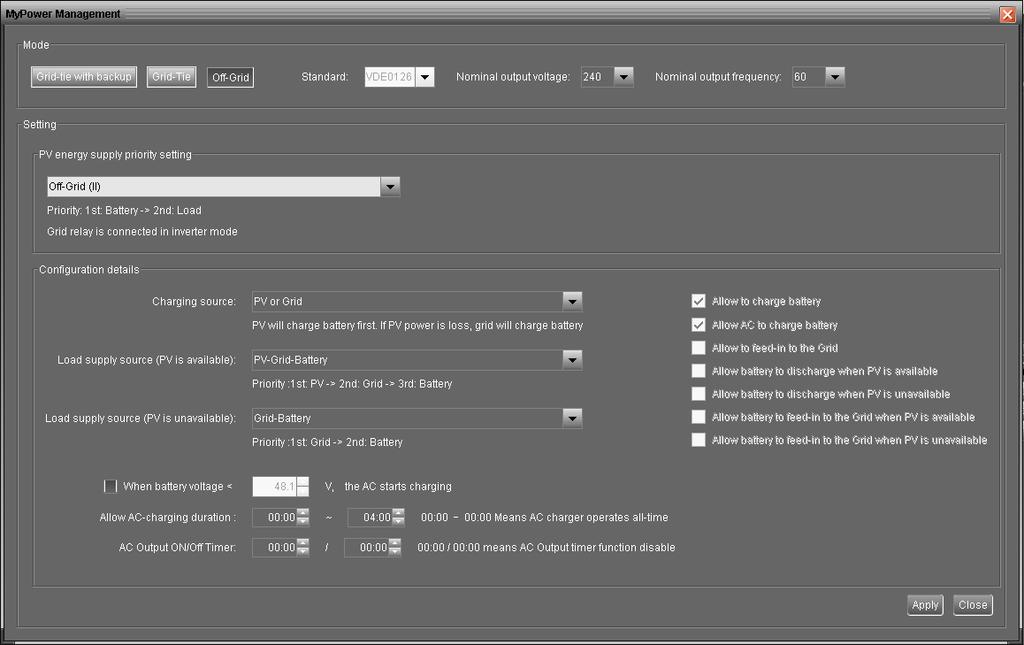Viewport: 1024px width, 645px height.
Task: Increase the AC-charging end time 04:00 stepper
Action: (x=398, y=513)
